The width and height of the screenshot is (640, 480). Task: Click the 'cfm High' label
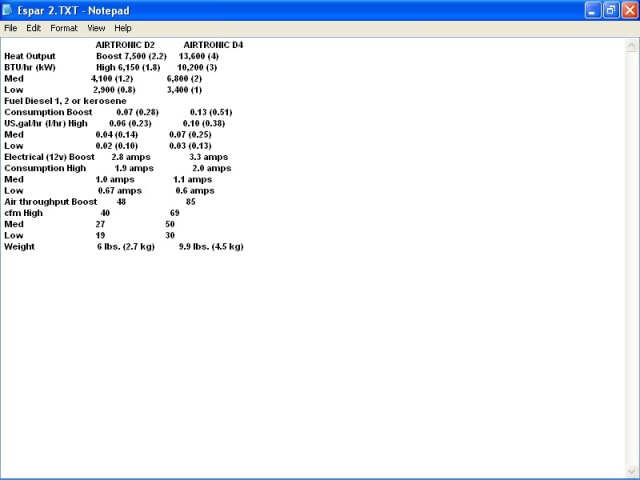pos(23,213)
